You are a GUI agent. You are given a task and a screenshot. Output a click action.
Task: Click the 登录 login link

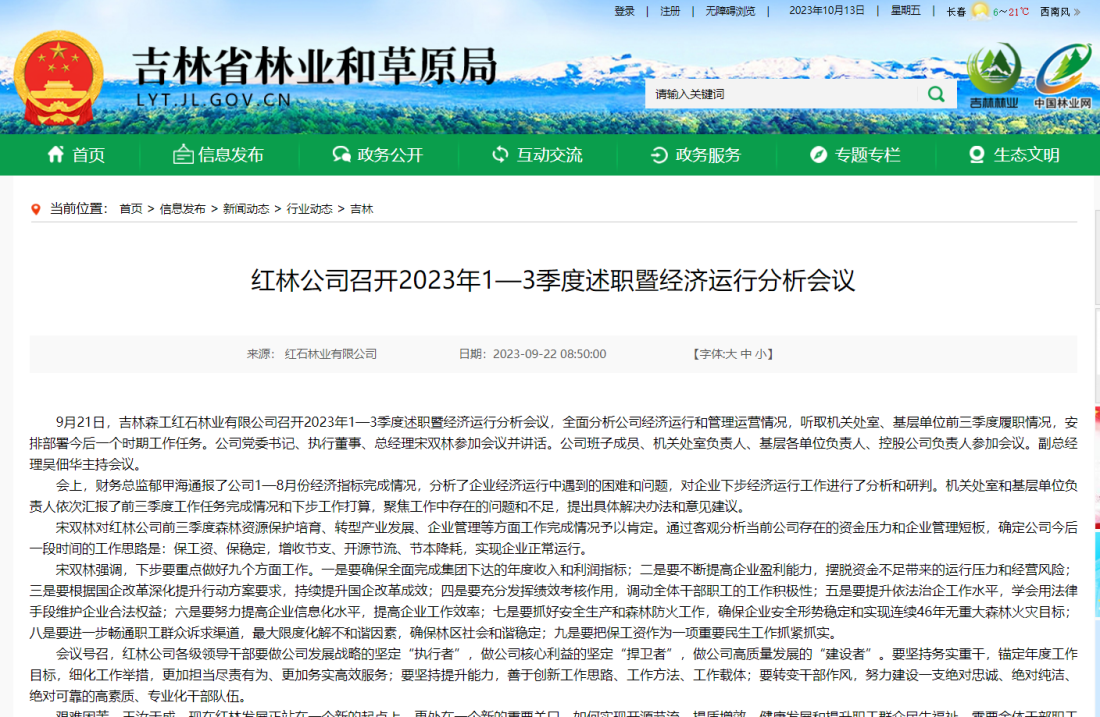[x=624, y=11]
